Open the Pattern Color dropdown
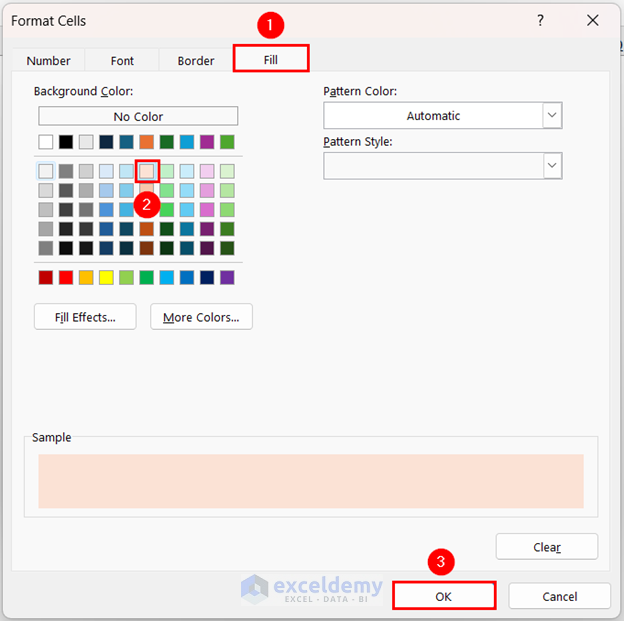Screen dimensions: 624x621 pos(552,115)
